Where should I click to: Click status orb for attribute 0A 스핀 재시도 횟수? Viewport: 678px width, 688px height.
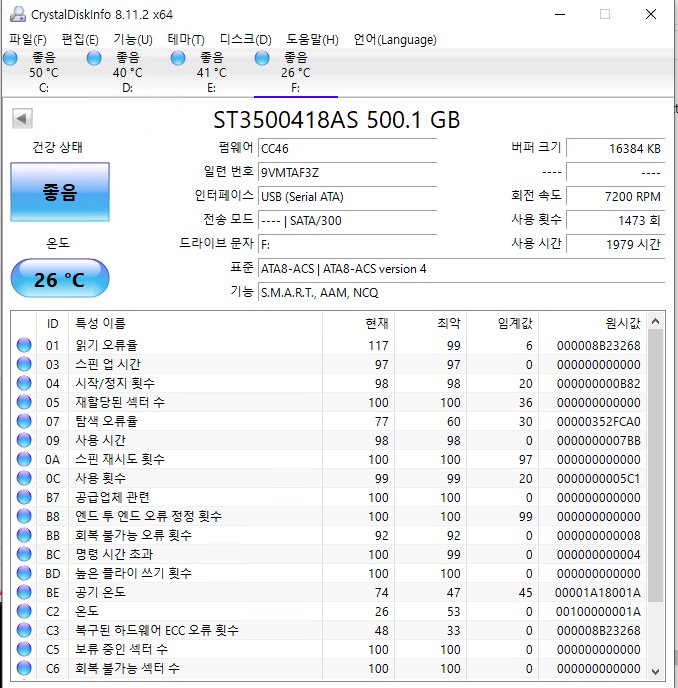pyautogui.click(x=24, y=459)
